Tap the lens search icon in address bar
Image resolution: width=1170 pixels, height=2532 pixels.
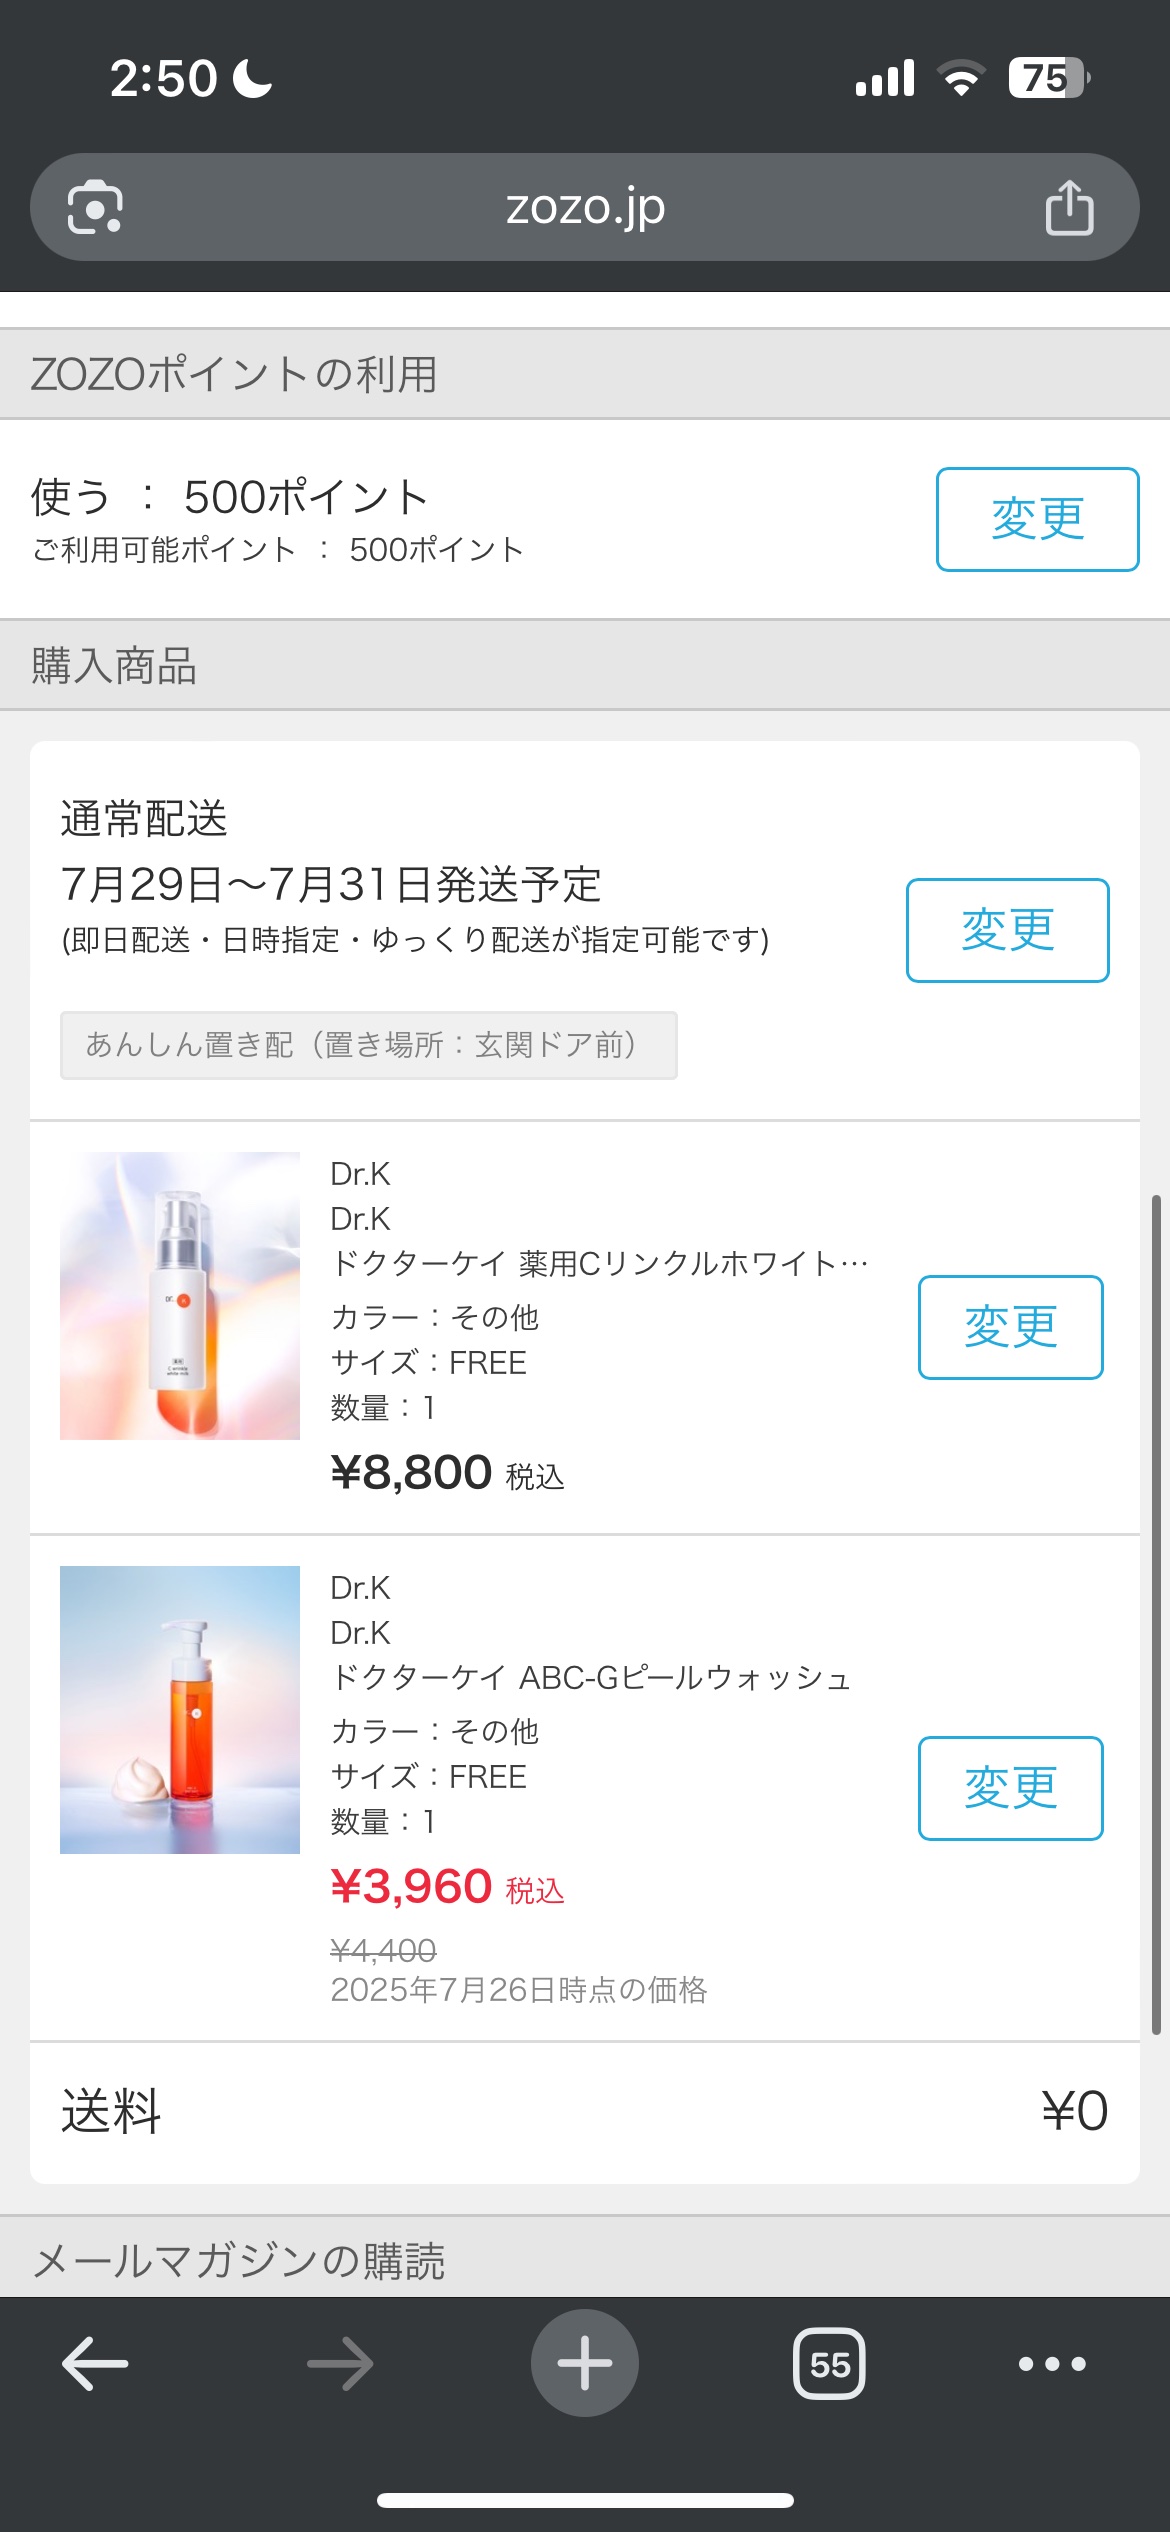coord(95,207)
